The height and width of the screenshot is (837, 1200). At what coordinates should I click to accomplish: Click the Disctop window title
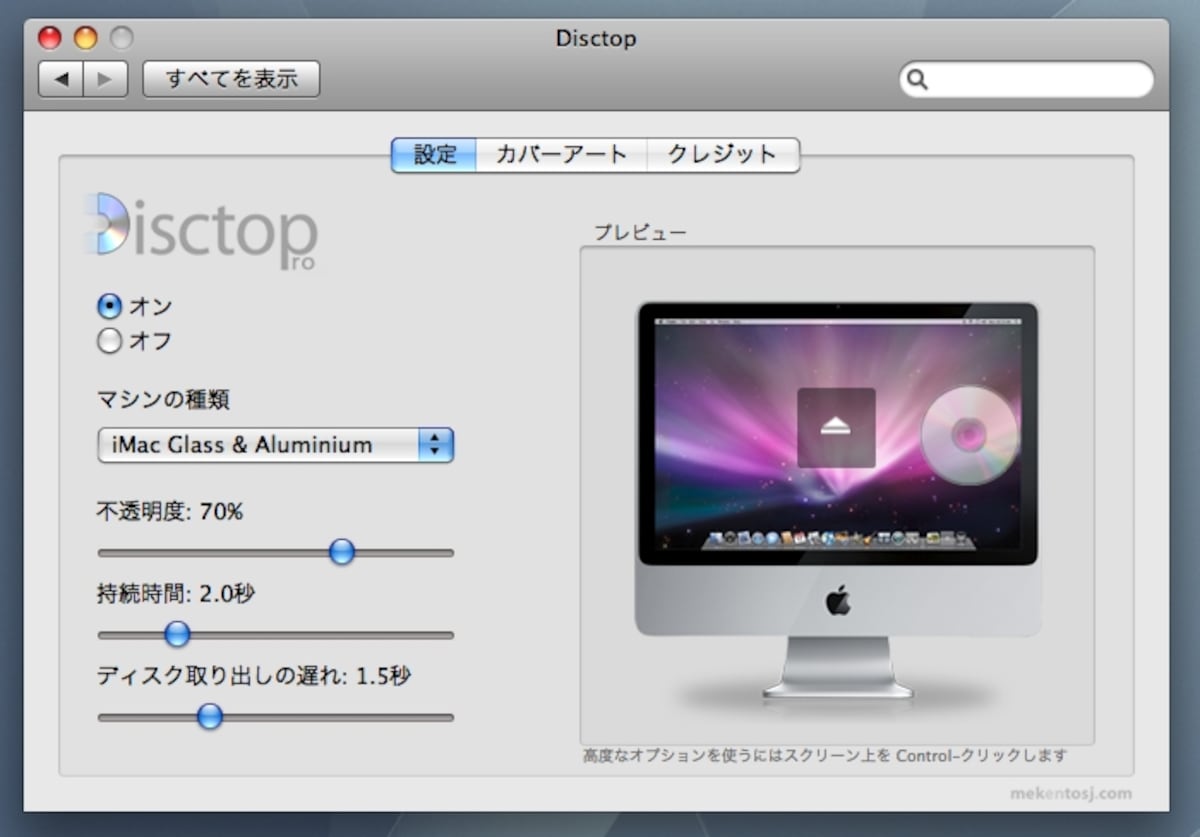[596, 39]
